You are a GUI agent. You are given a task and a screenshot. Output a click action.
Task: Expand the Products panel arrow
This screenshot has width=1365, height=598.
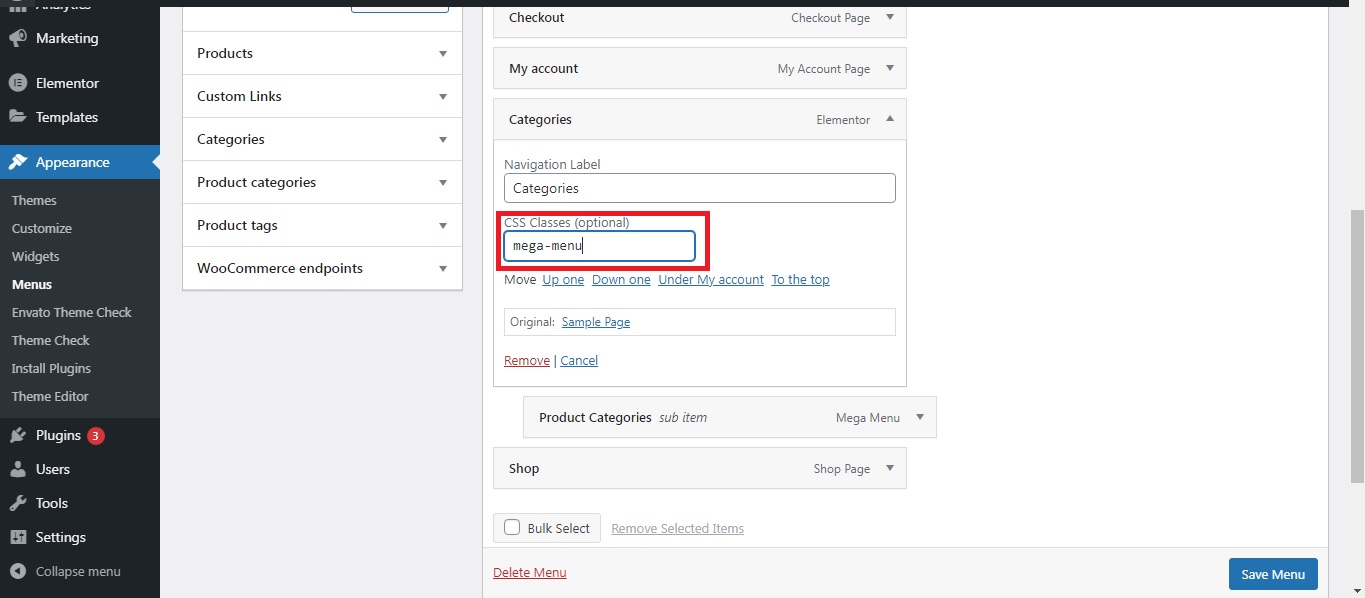pos(443,54)
